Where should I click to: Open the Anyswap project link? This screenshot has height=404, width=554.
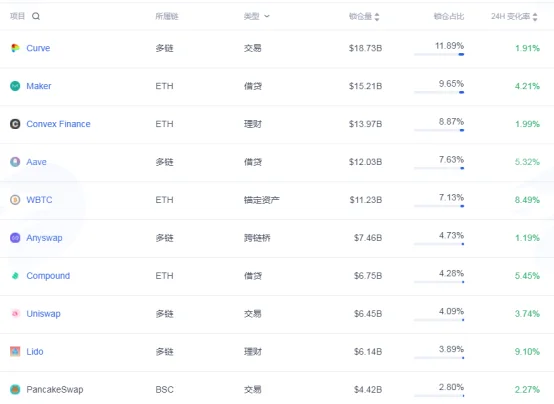point(44,238)
